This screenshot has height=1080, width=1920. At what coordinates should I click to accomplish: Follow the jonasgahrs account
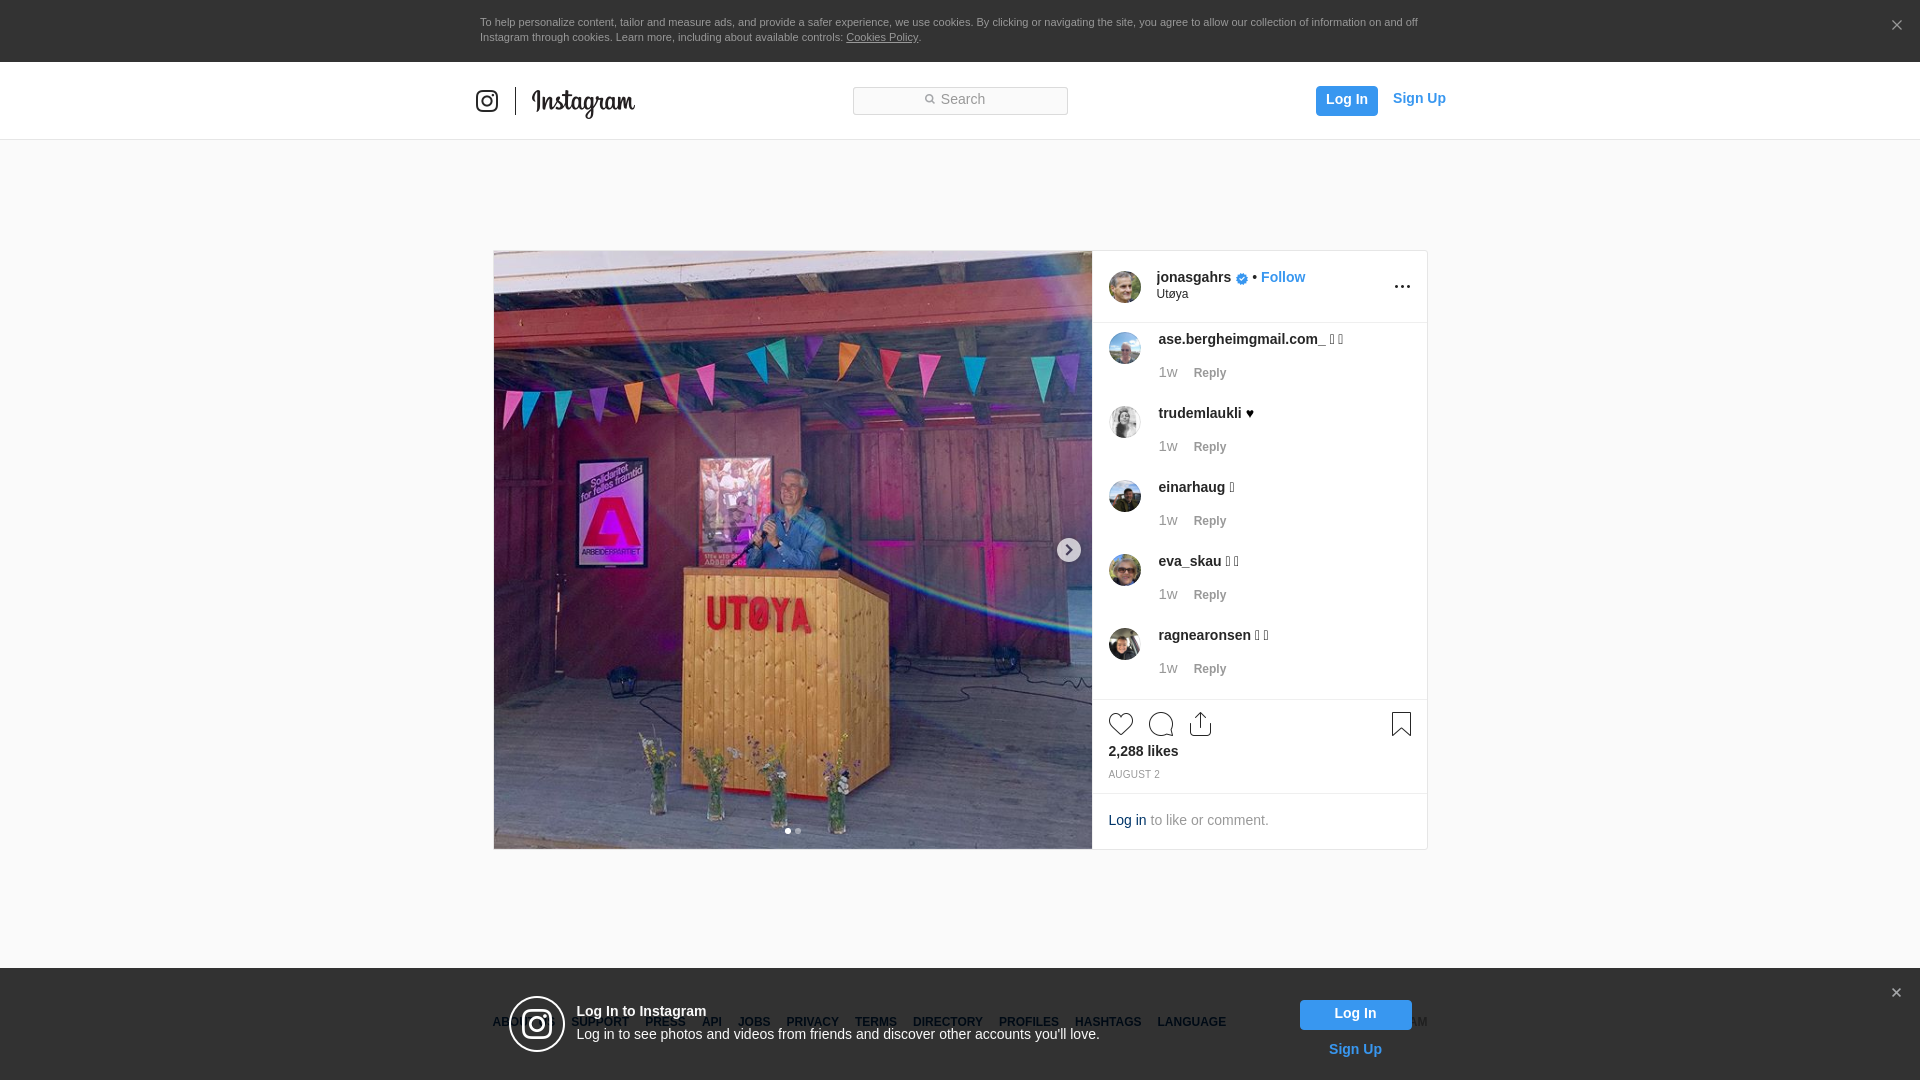tap(1282, 277)
